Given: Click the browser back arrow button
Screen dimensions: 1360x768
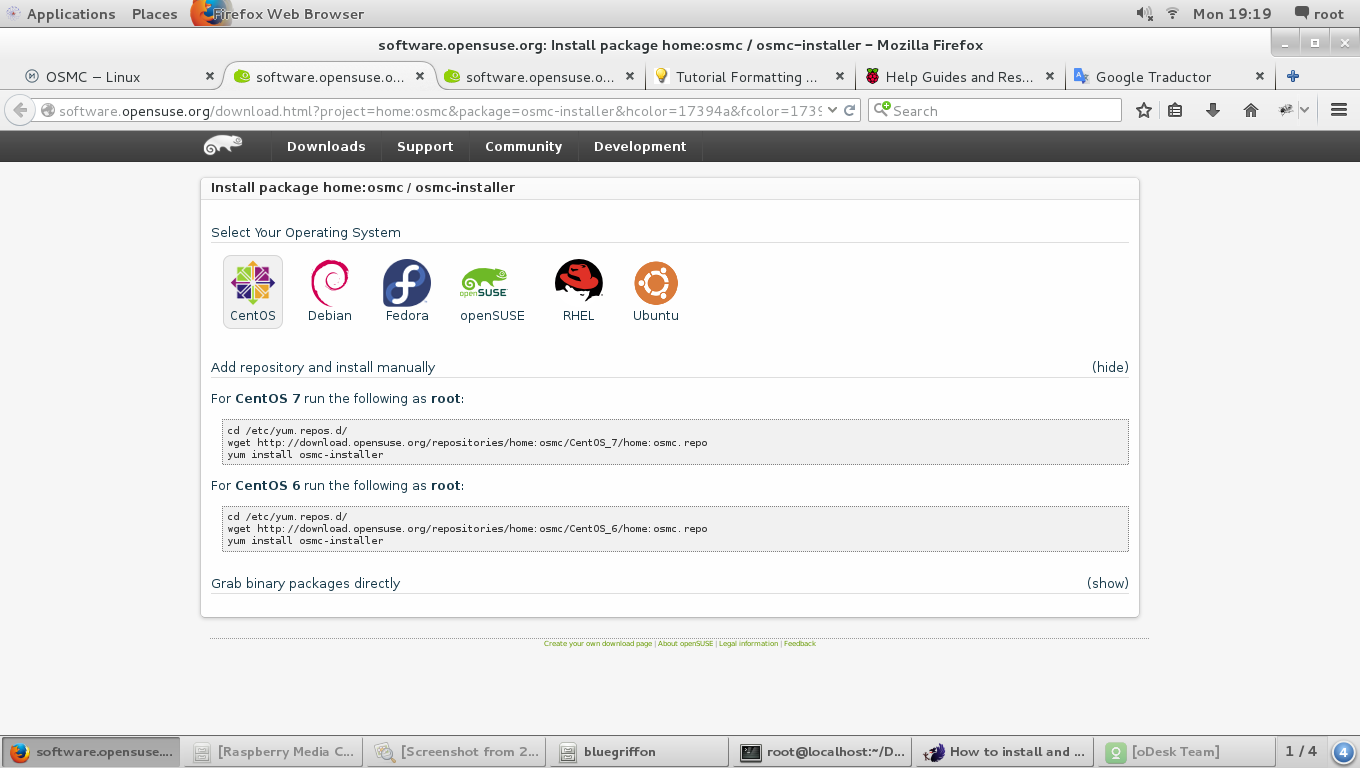Looking at the screenshot, I should point(20,110).
